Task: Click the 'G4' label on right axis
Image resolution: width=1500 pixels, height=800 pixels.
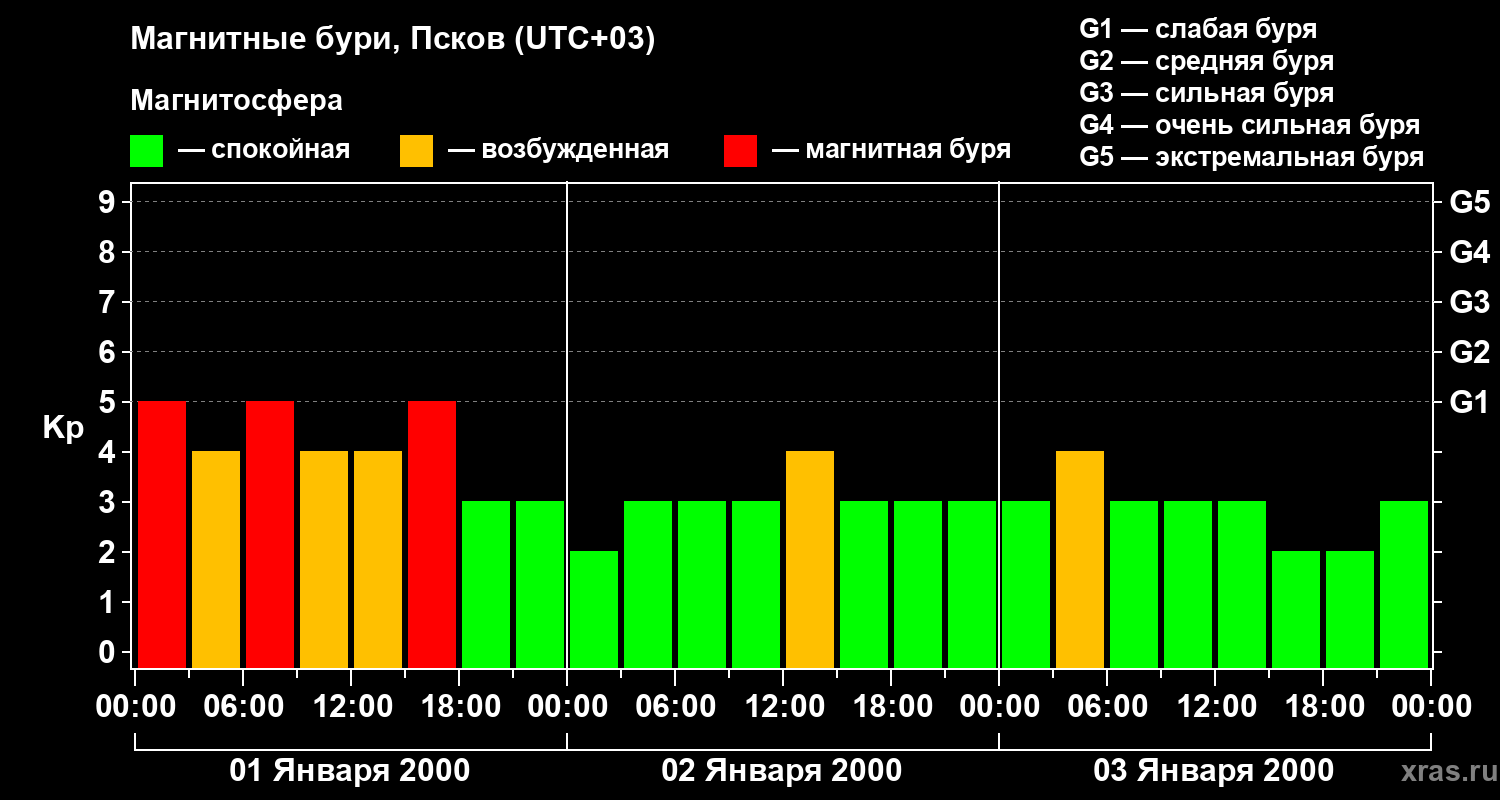Action: 1469,253
